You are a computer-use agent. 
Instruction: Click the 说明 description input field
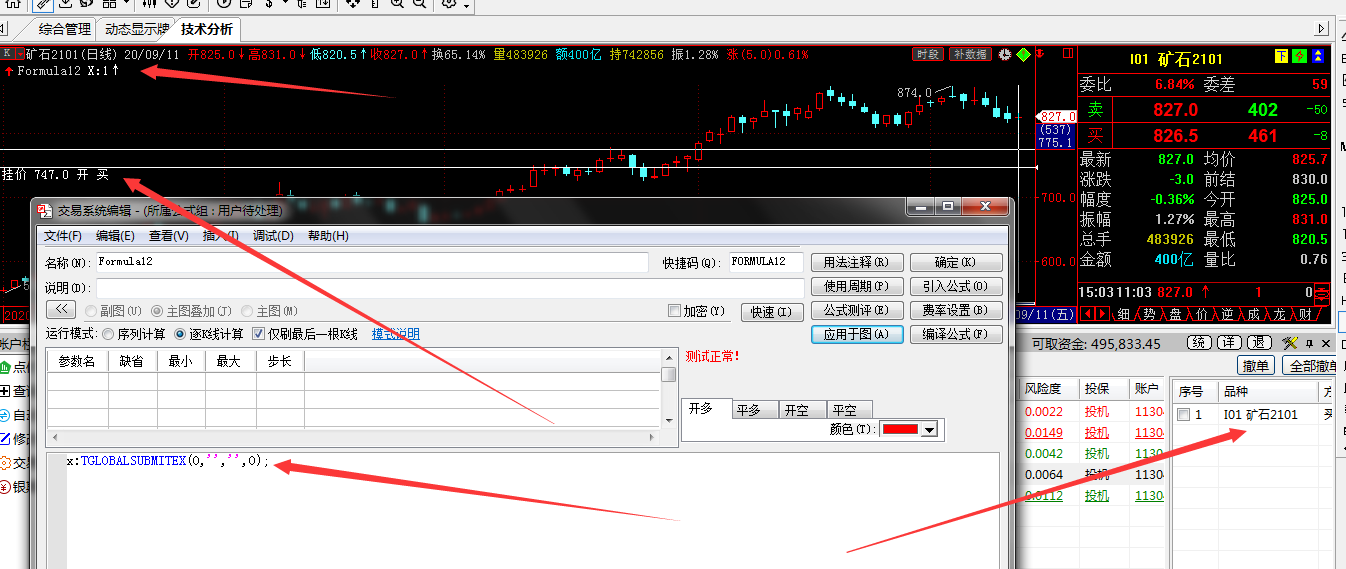(450, 287)
